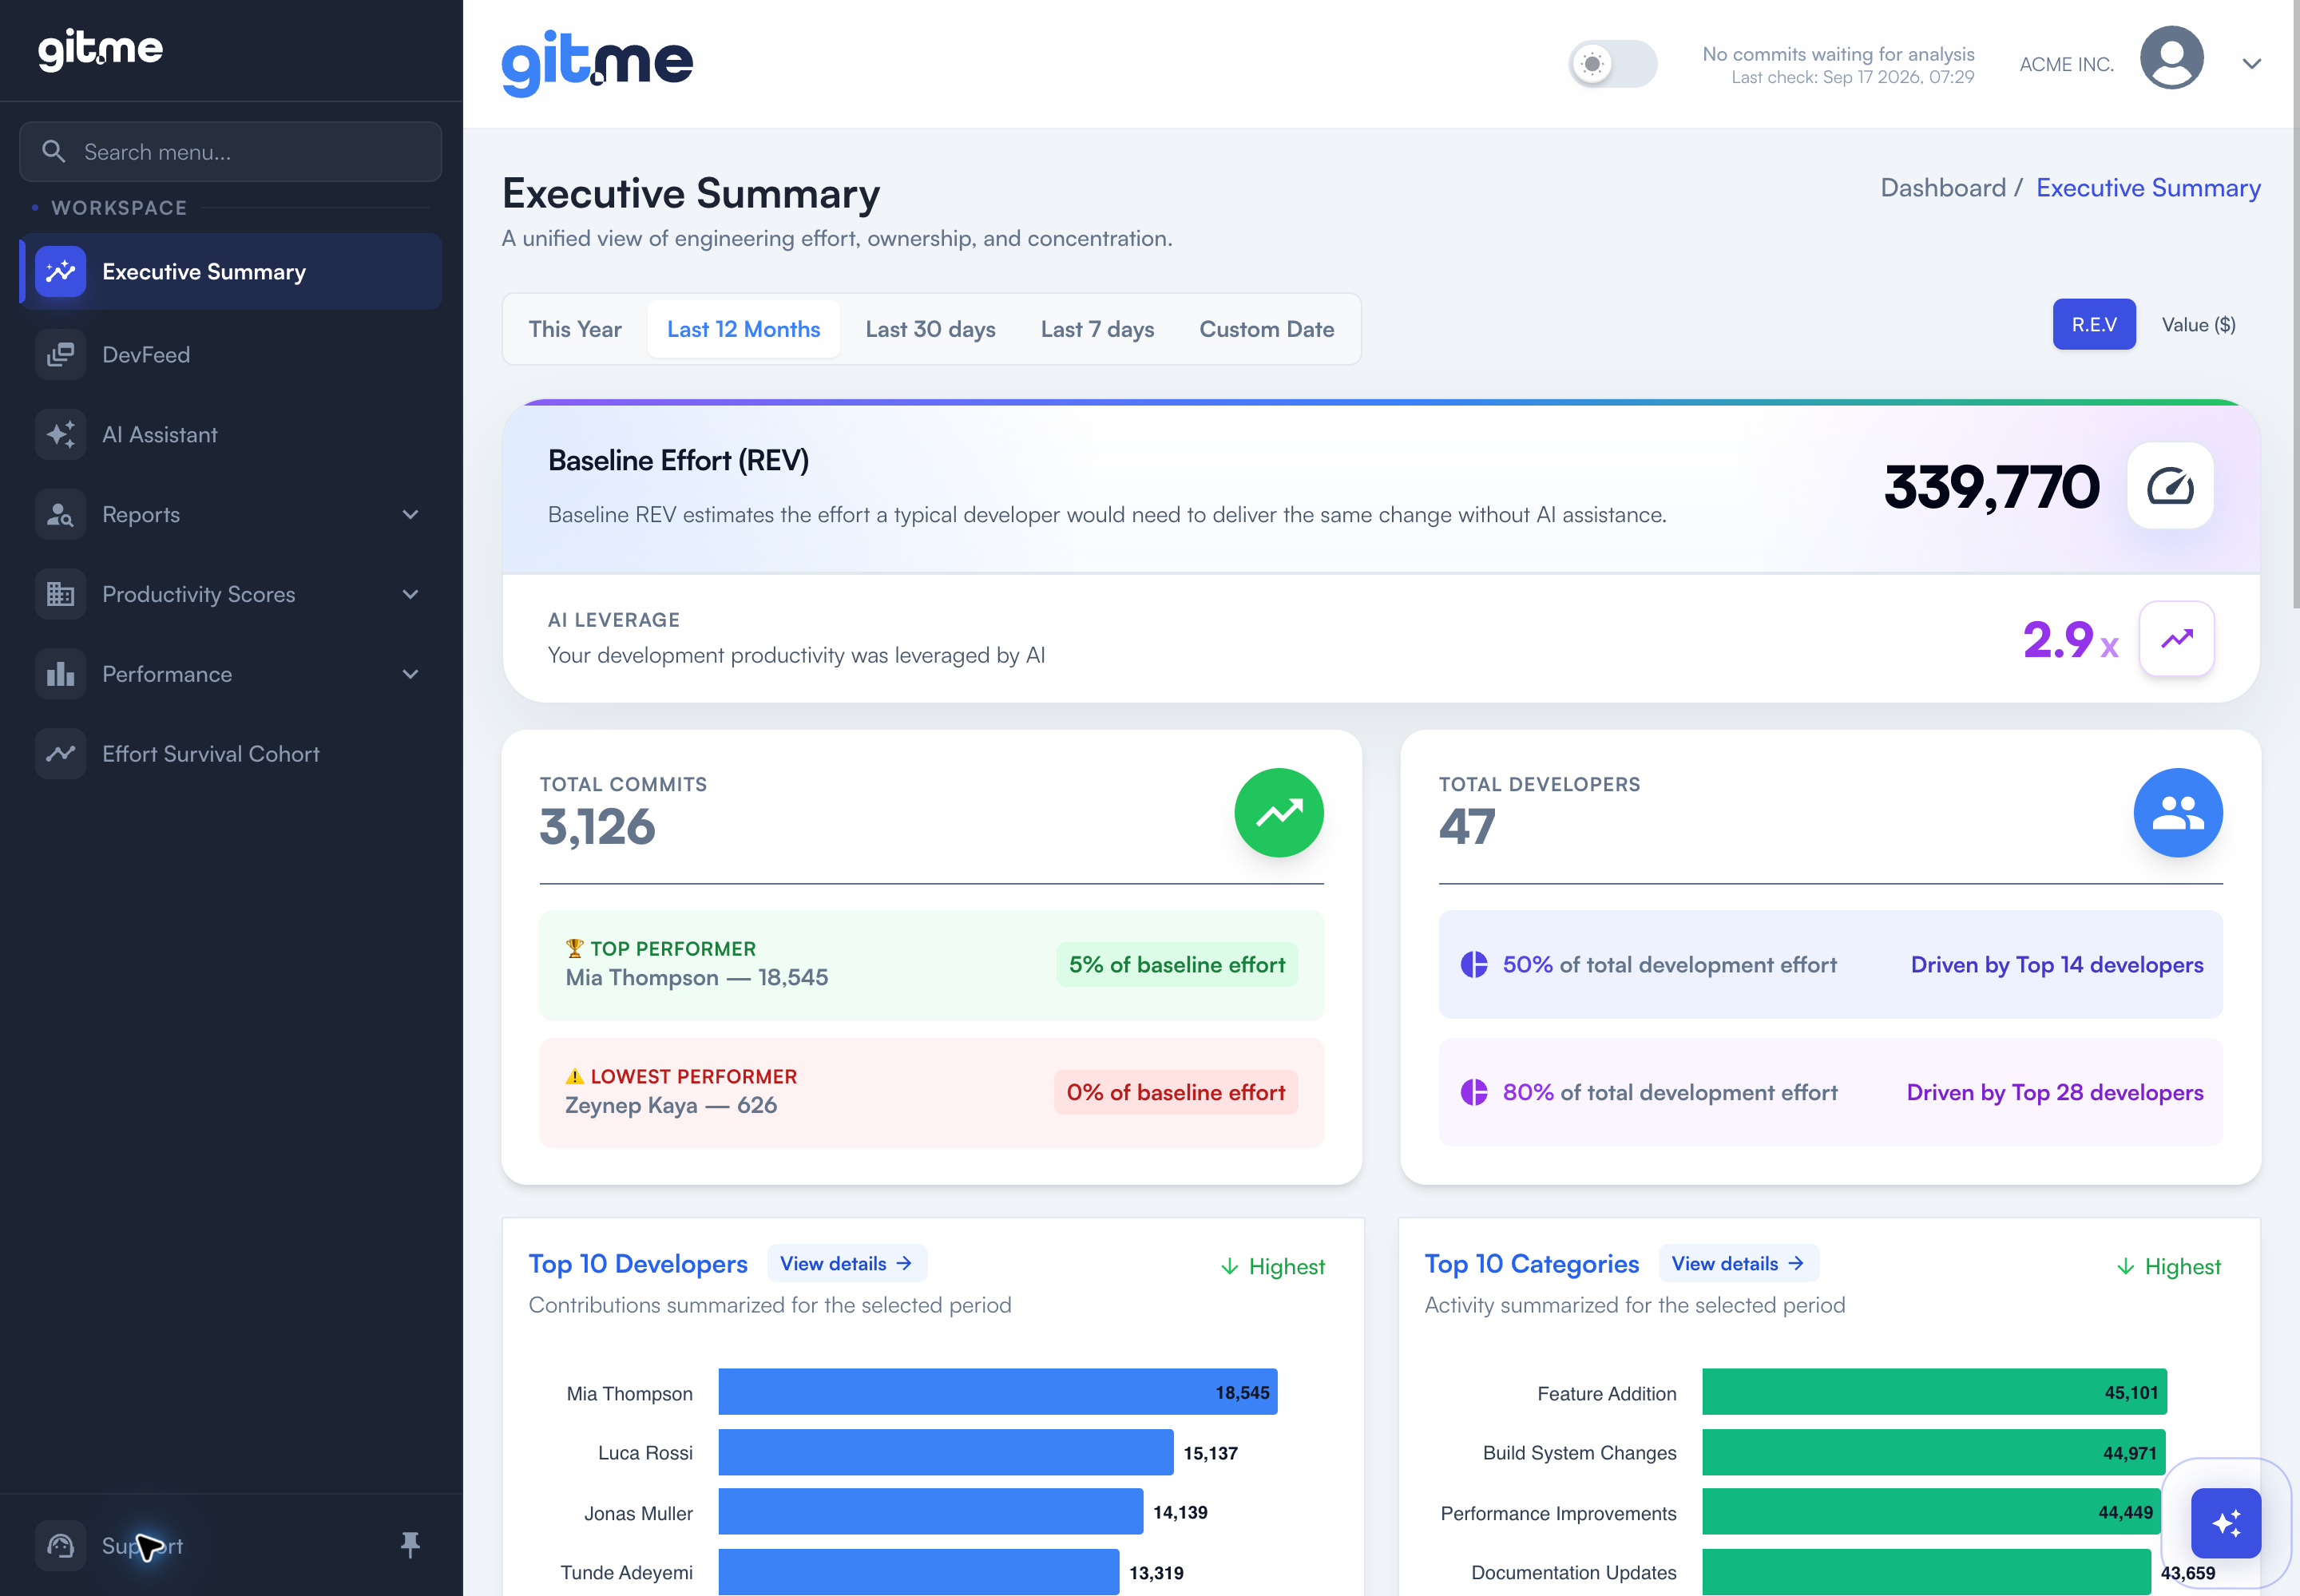This screenshot has width=2300, height=1596.
Task: Click the Tunde Adeyemi chart label
Action: pyautogui.click(x=626, y=1573)
